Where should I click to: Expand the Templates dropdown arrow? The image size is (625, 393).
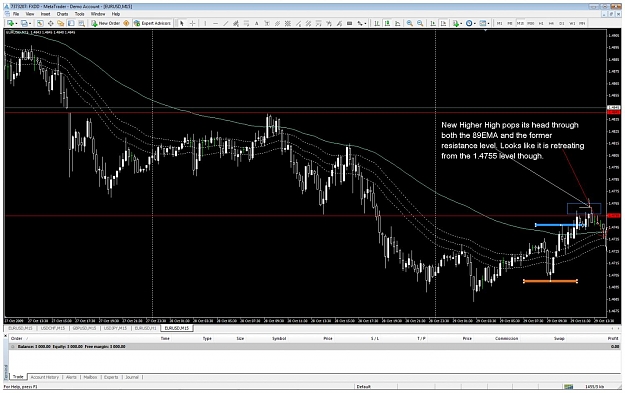488,23
